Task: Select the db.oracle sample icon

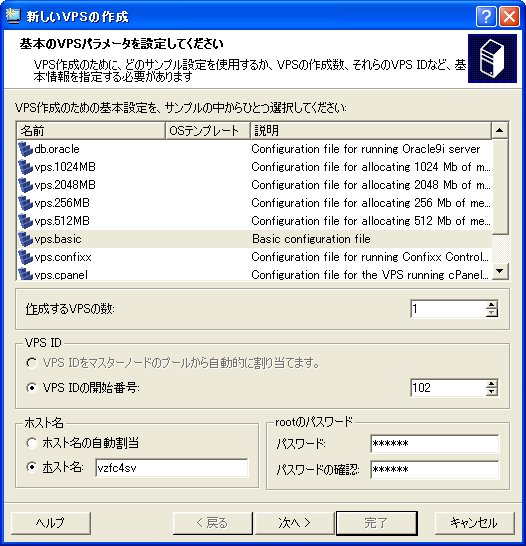Action: tap(25, 149)
